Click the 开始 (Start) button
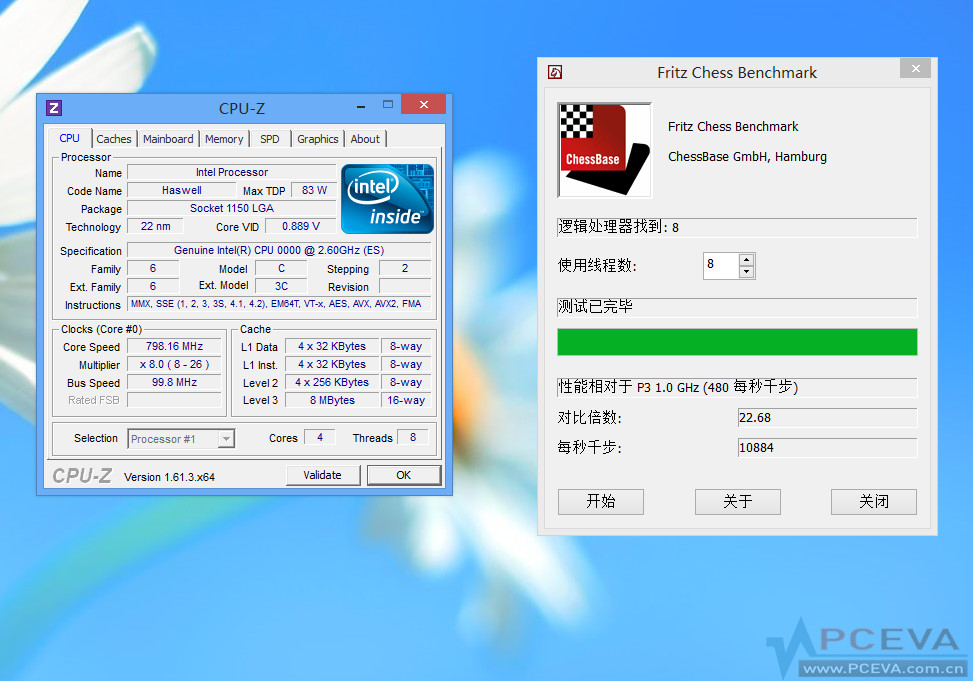Viewport: 973px width, 681px height. [x=601, y=502]
